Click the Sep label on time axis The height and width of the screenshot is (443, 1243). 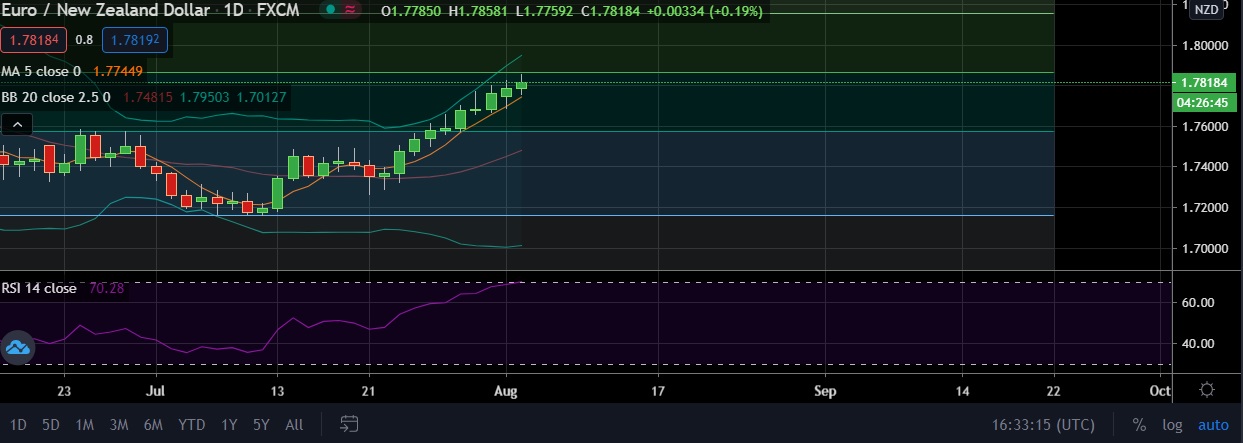824,390
